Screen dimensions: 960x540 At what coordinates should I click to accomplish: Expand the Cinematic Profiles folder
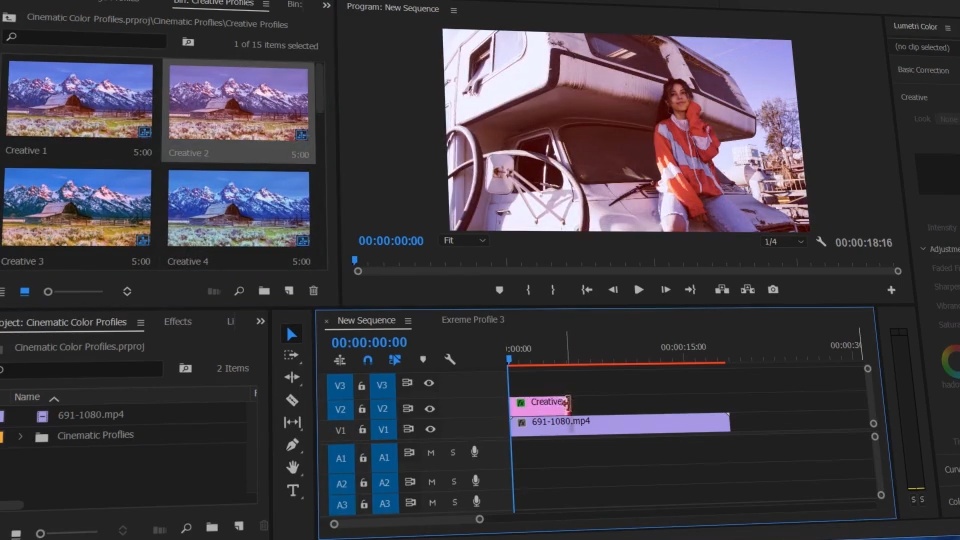point(20,437)
